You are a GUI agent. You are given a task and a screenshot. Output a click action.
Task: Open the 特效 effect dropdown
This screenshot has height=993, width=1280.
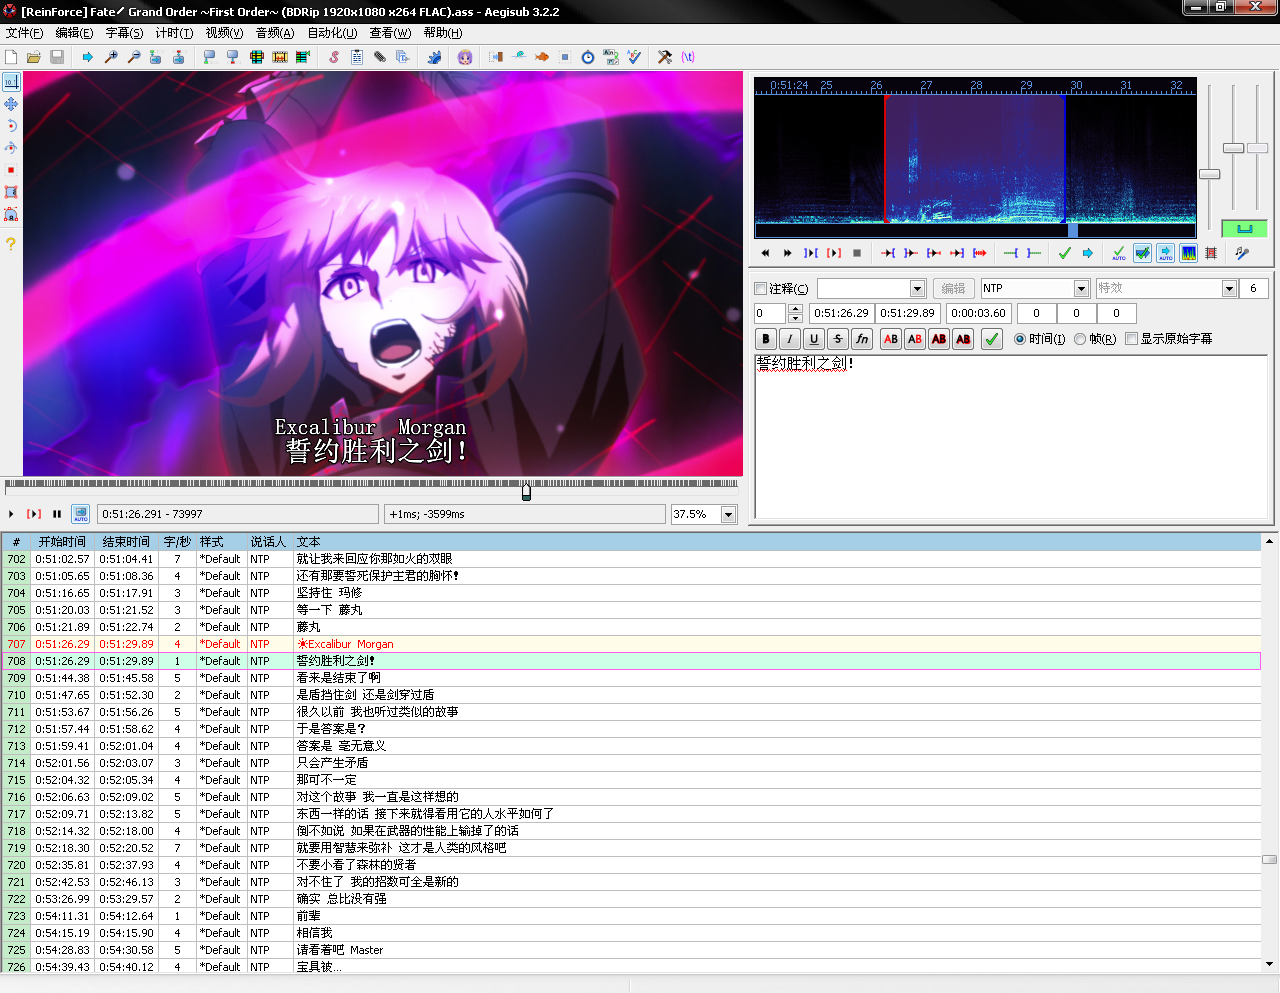pos(1230,288)
